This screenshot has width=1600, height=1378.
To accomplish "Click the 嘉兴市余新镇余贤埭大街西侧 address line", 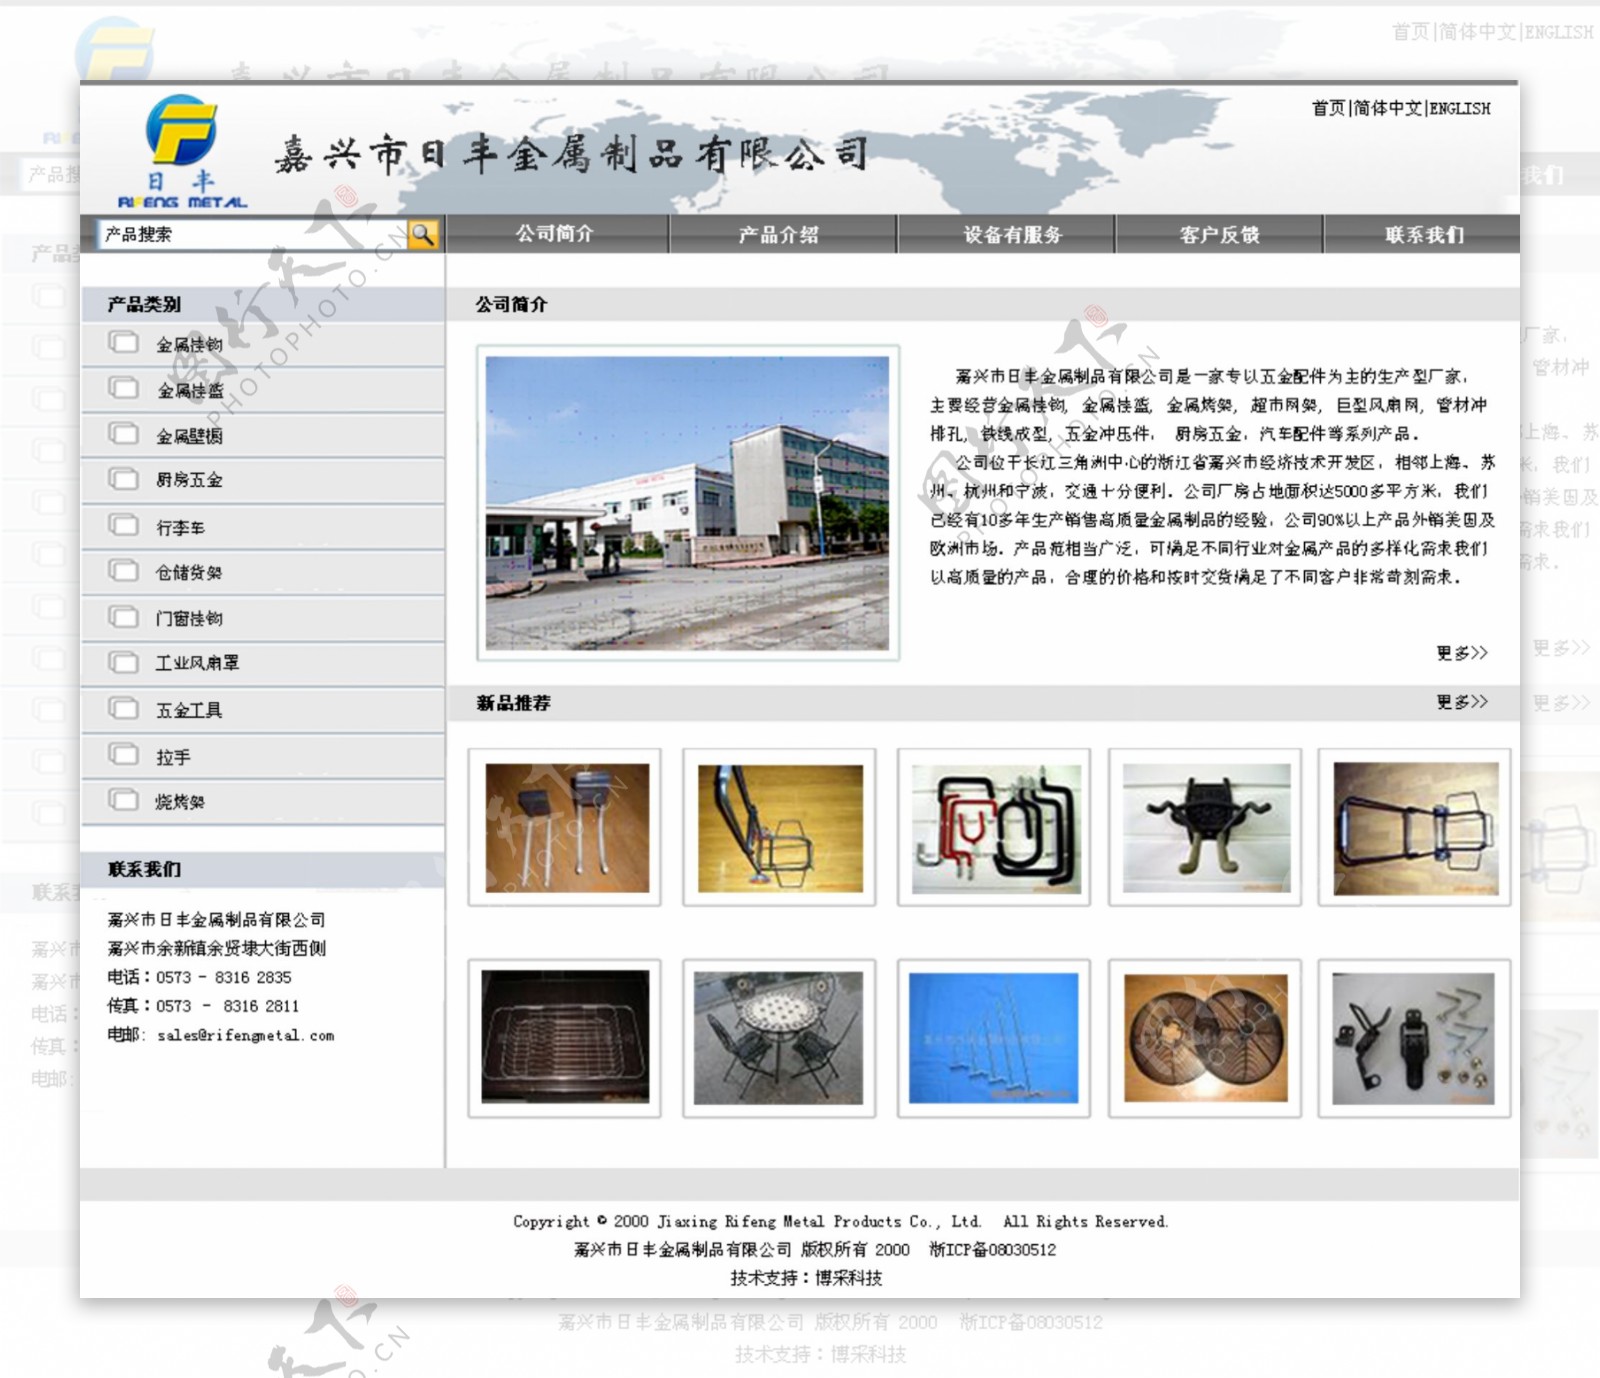I will [x=217, y=948].
